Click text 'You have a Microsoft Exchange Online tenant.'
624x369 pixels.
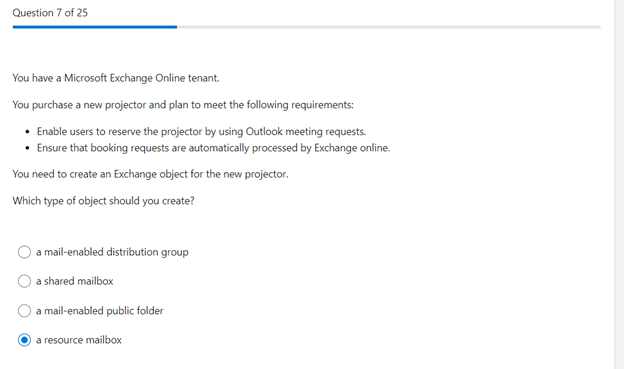pos(116,78)
